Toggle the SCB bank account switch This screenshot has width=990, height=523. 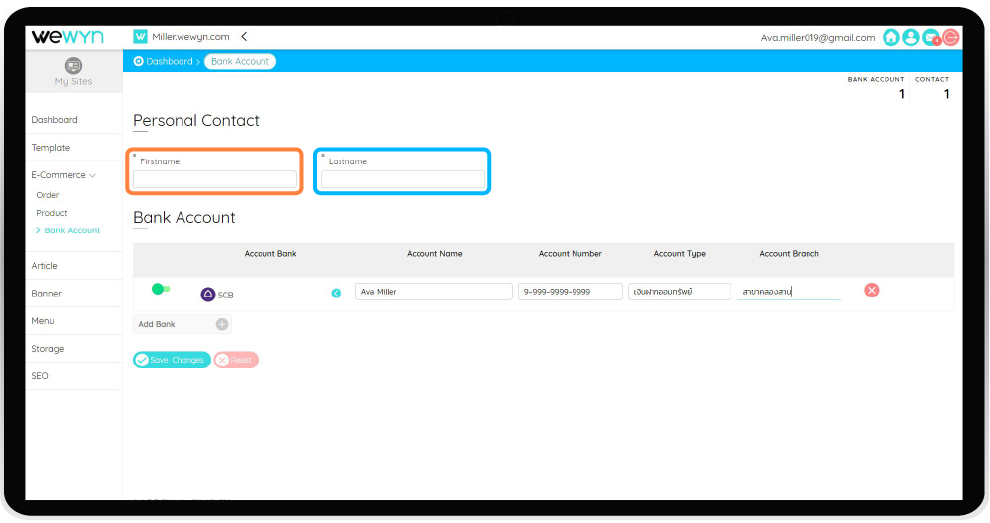coord(160,290)
